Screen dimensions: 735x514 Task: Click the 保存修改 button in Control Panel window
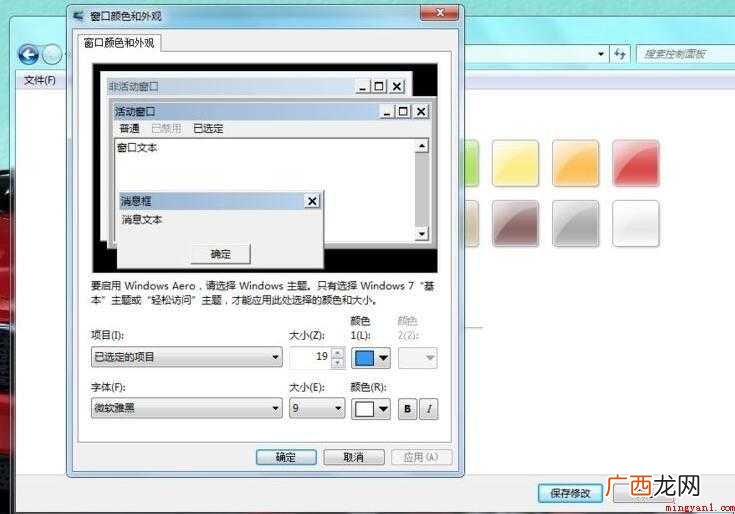pos(570,493)
